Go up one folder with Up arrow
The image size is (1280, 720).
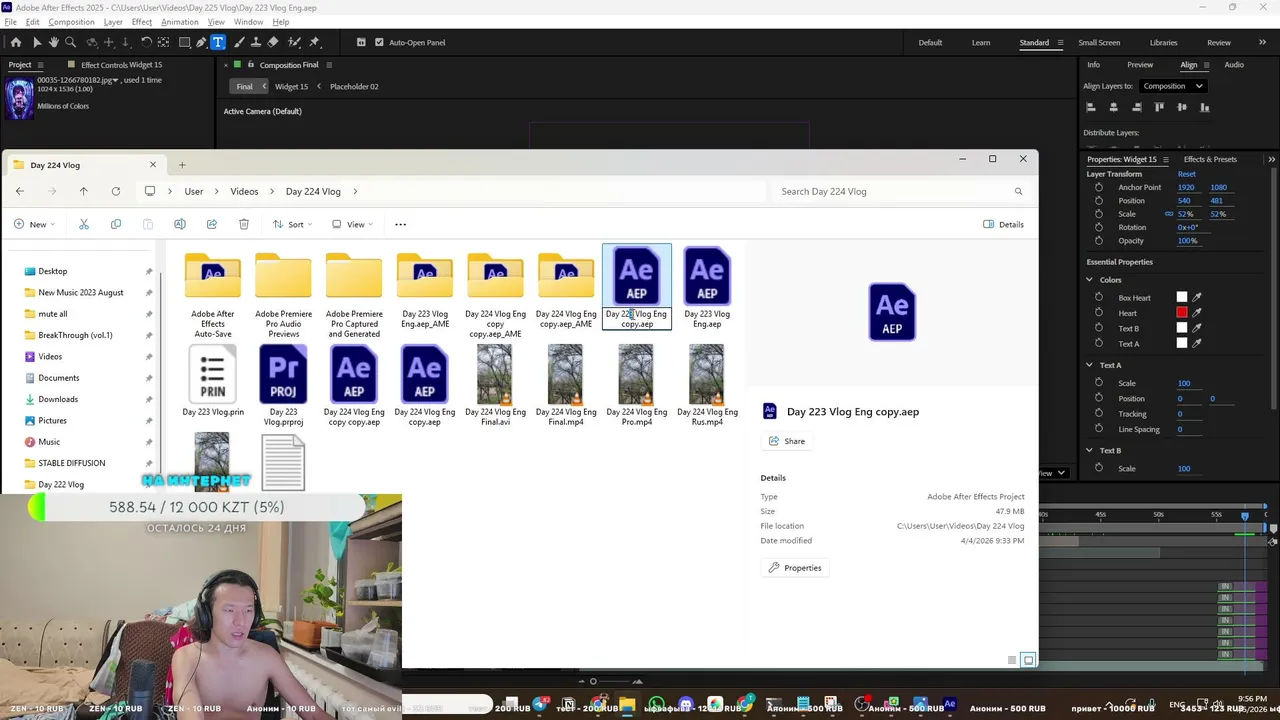coord(83,191)
